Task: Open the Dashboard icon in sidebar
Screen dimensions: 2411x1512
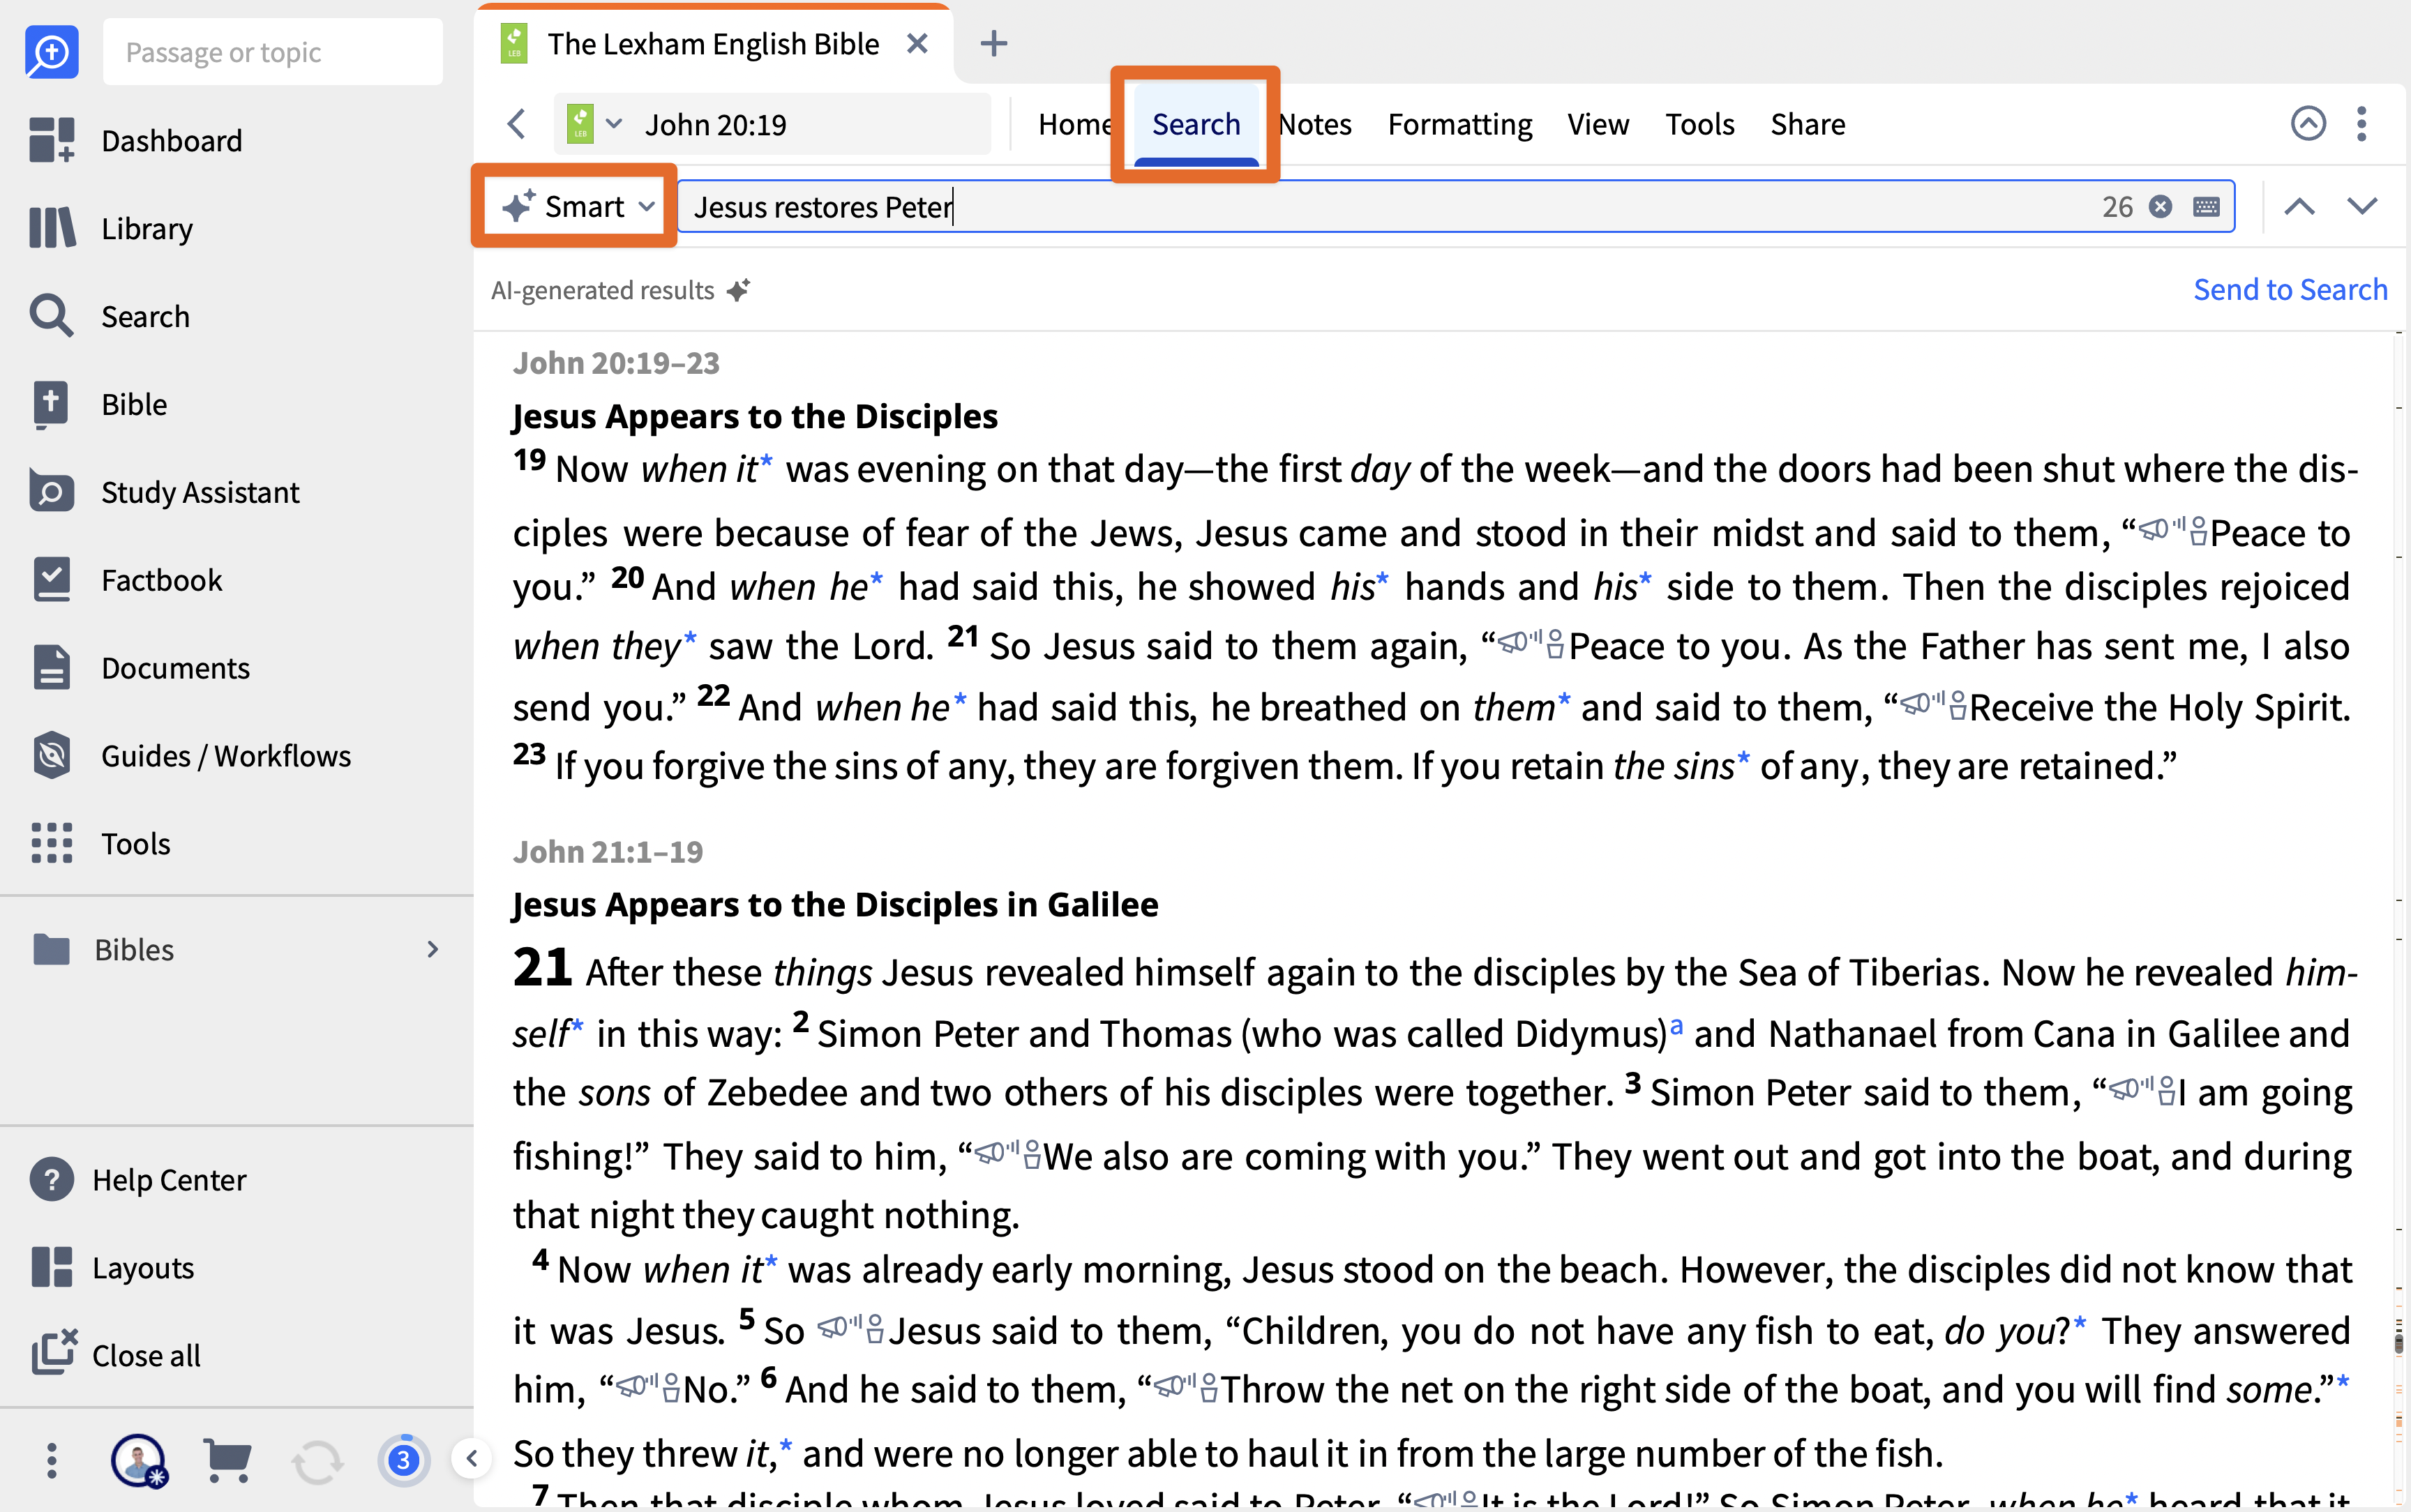Action: pos(51,140)
